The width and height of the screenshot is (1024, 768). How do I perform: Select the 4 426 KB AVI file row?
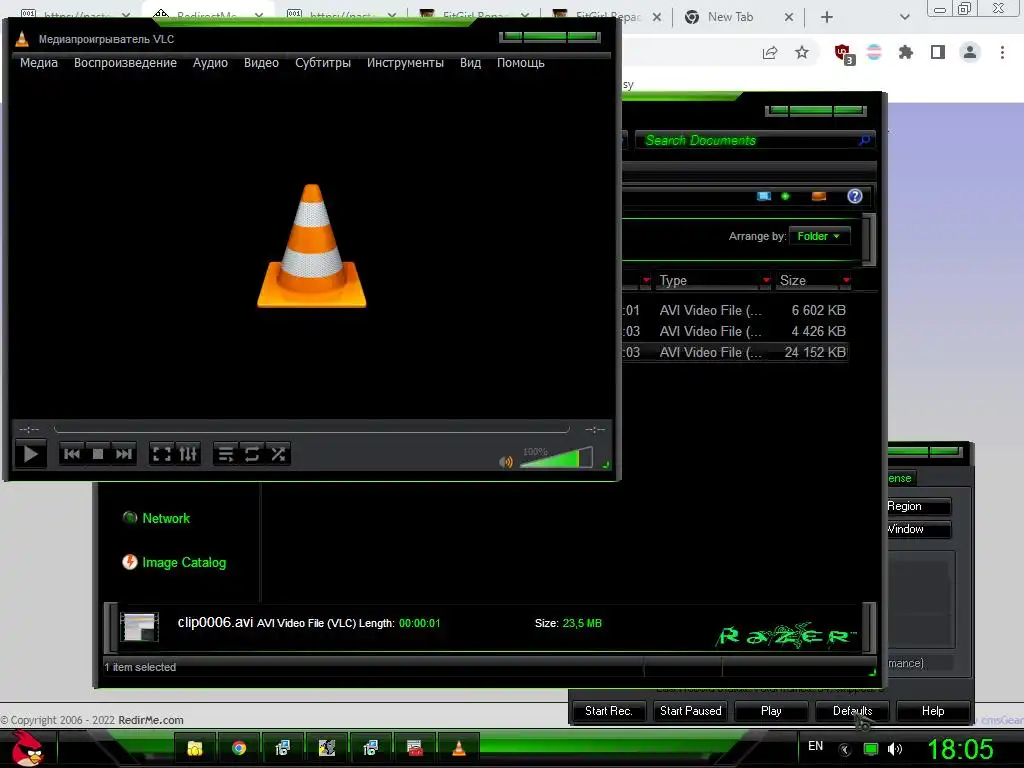coord(735,331)
